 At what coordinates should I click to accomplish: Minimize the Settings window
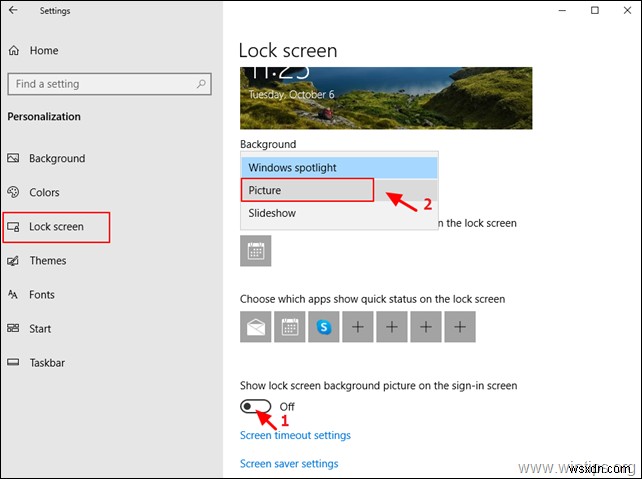pos(563,10)
